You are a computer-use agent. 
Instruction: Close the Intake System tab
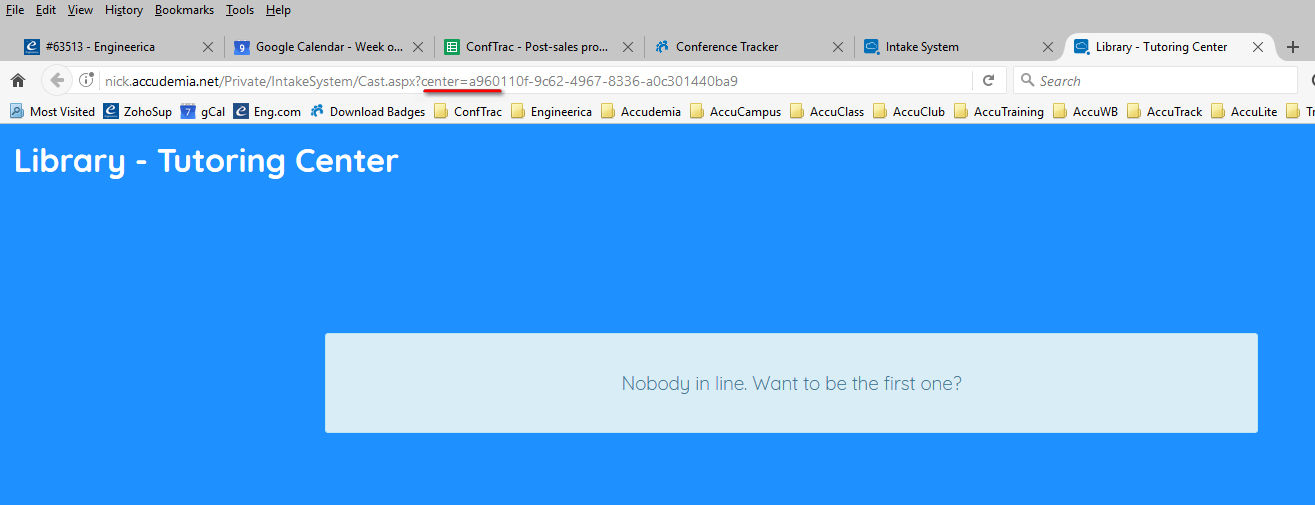1048,47
